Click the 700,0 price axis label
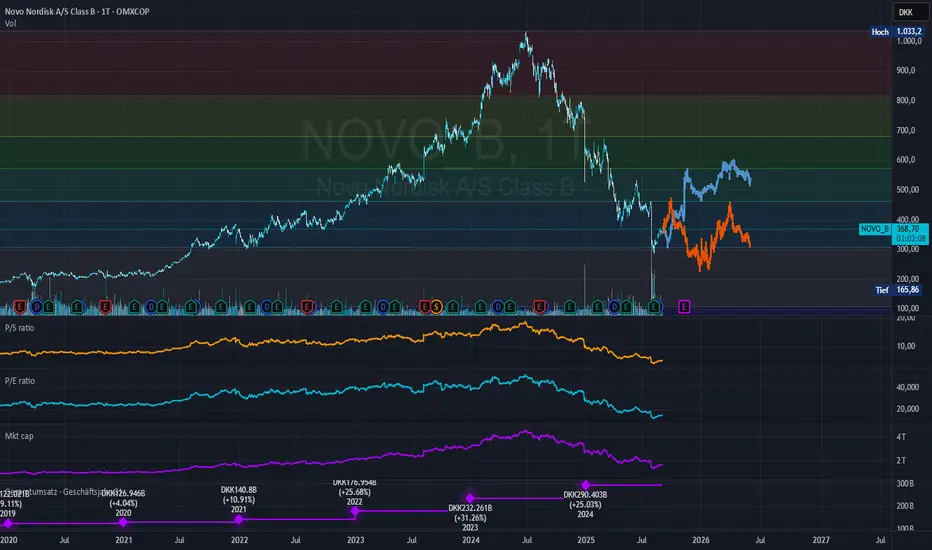The height and width of the screenshot is (550, 932). point(906,130)
